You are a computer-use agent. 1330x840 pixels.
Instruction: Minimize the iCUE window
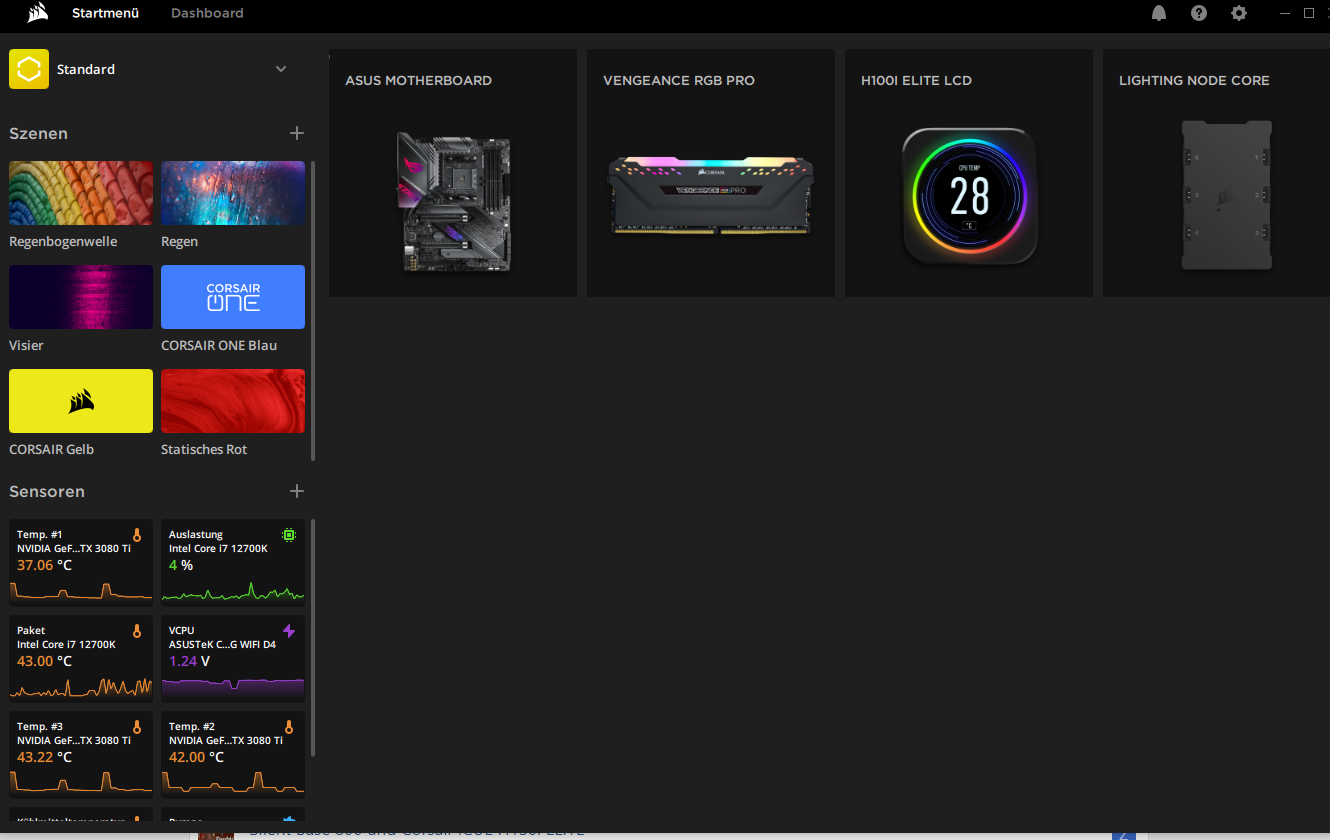(1286, 13)
